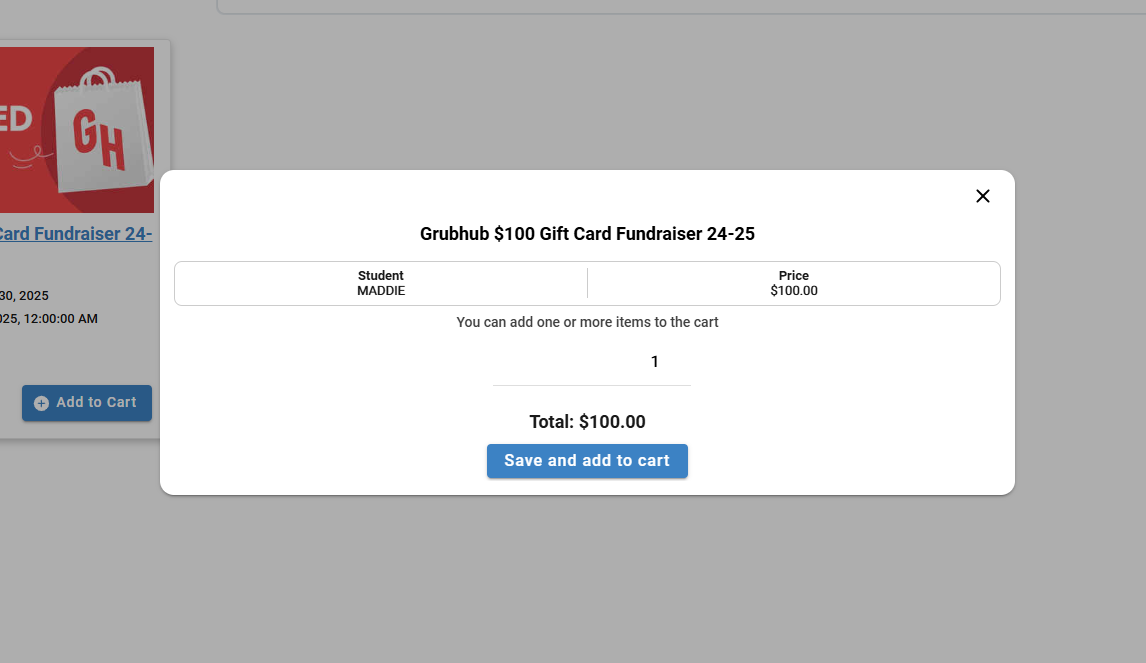This screenshot has width=1146, height=663.
Task: Click the GH logo on the bag image
Action: pos(99,142)
